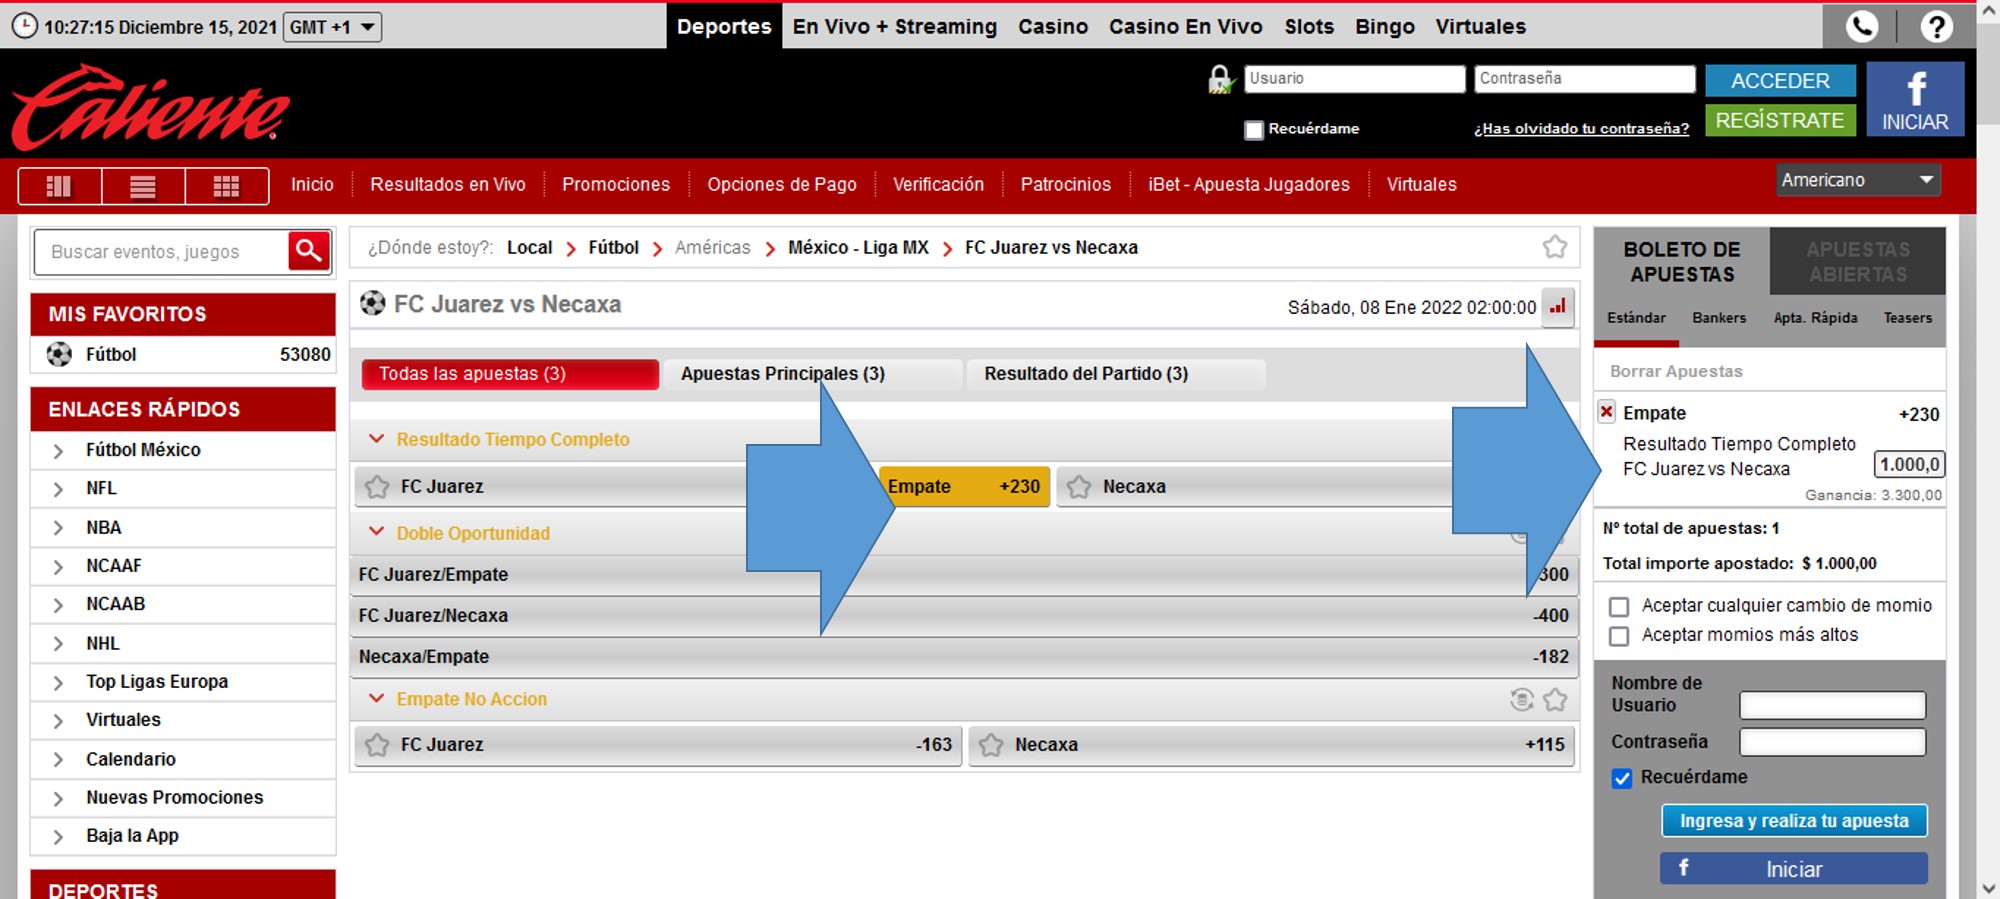Switch to the grid layout view
Viewport: 2000px width, 899px height.
pos(227,186)
